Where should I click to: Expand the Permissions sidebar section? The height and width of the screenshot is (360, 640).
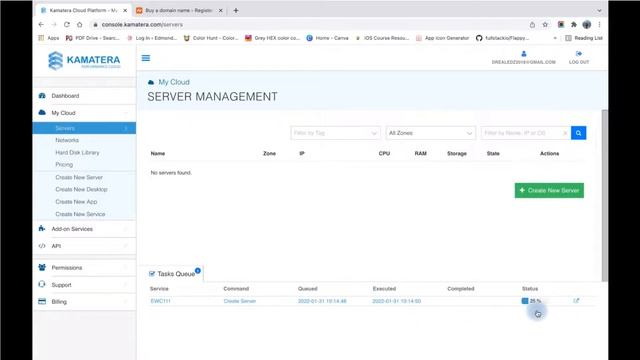click(x=84, y=268)
